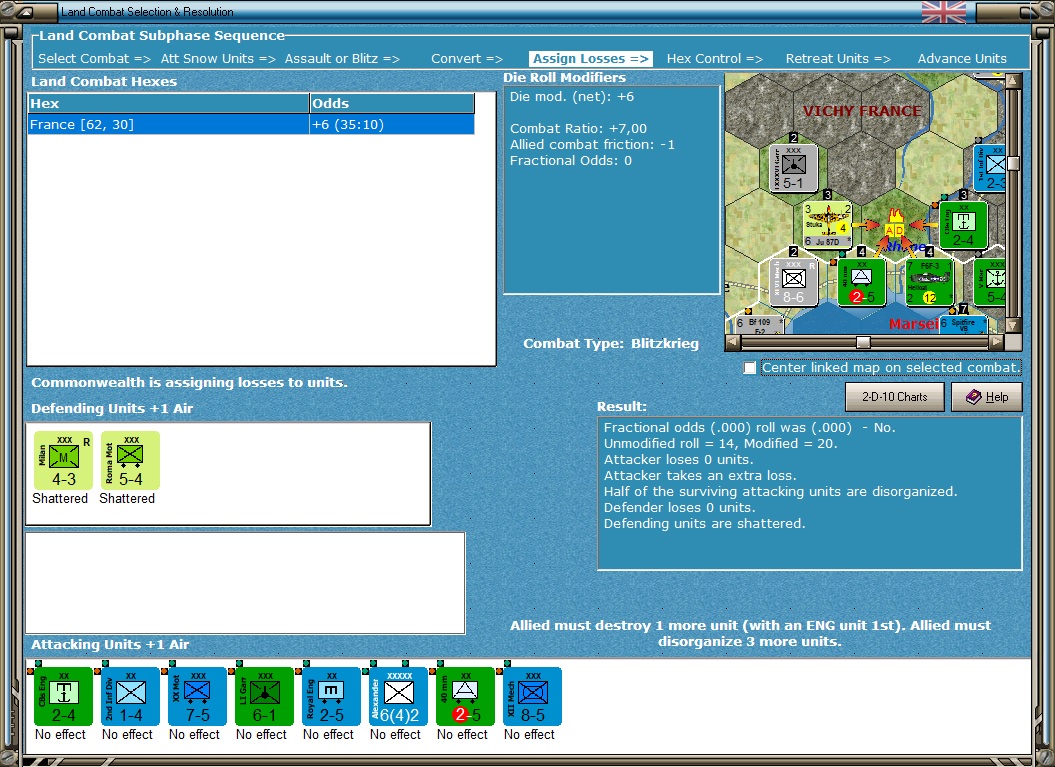Click the Assign Losses subphase step
This screenshot has width=1055, height=767.
pos(590,59)
